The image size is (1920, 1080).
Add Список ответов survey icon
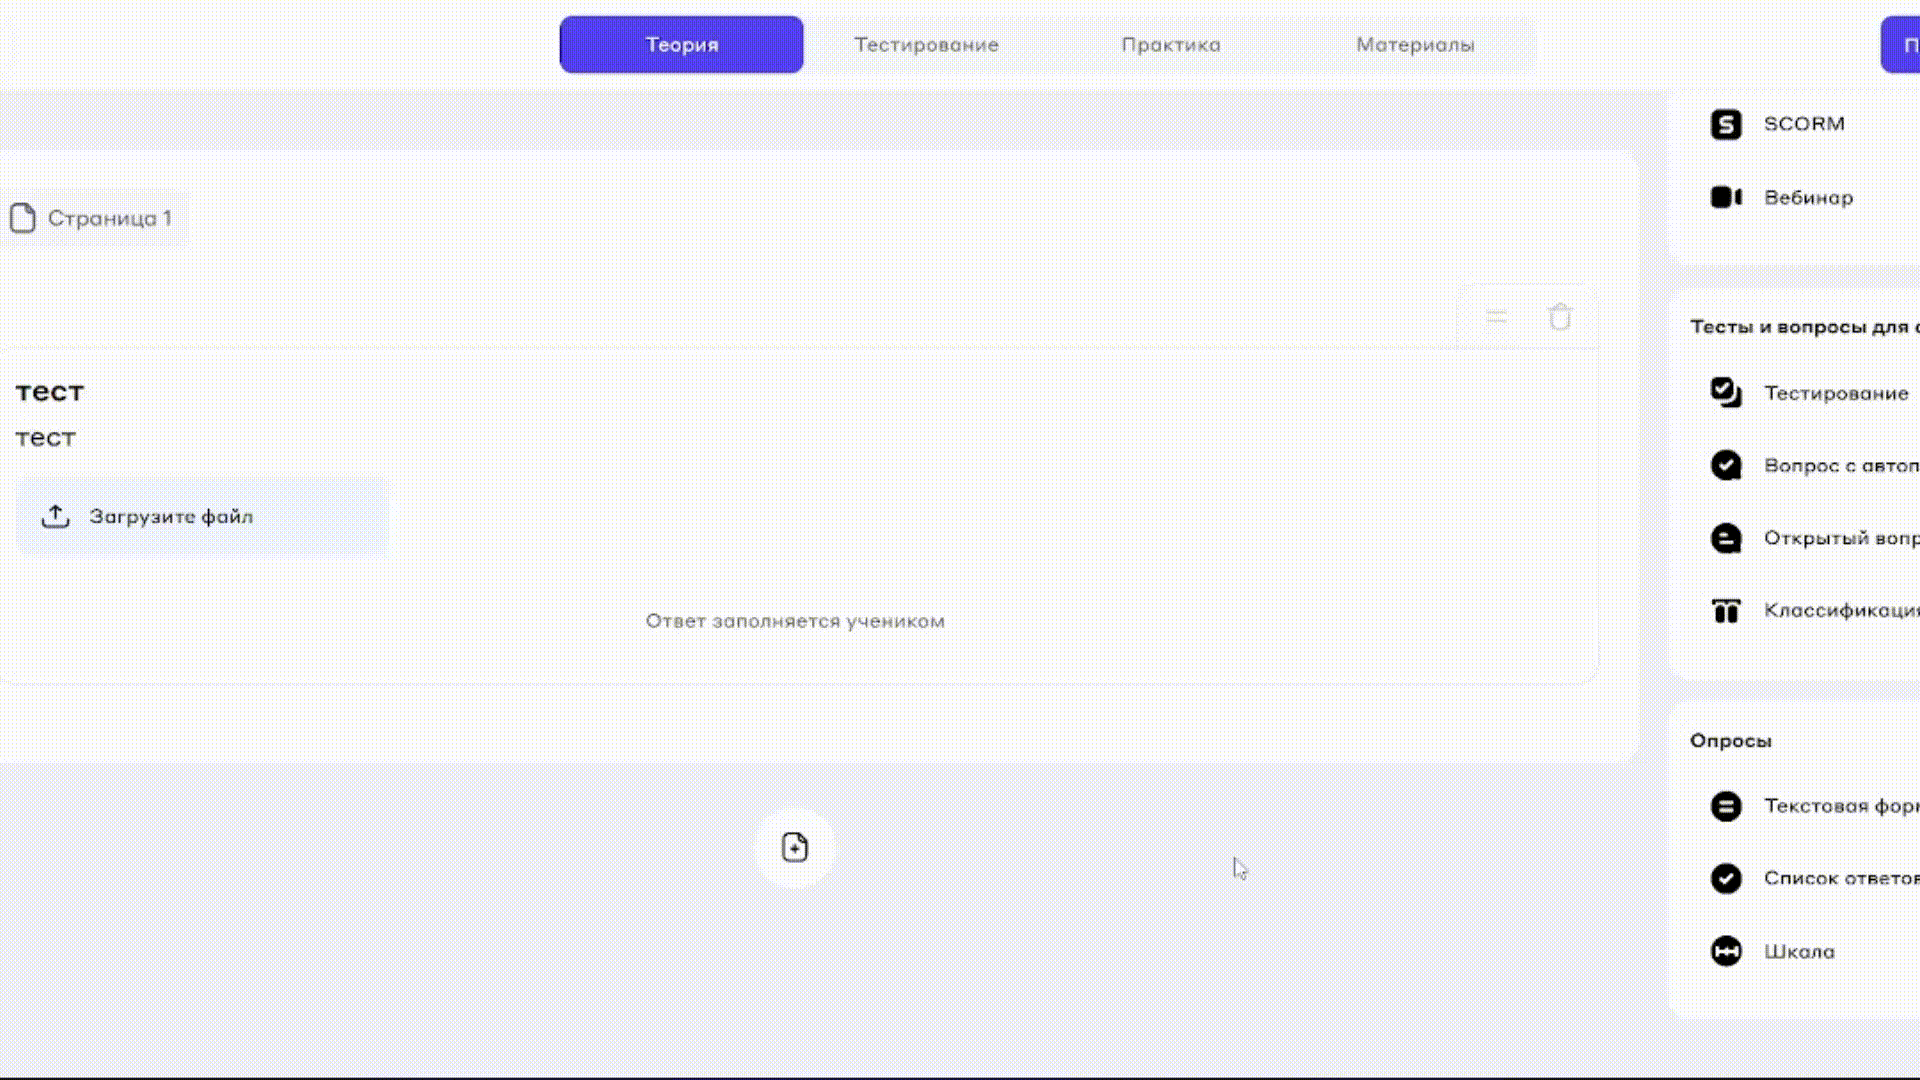point(1726,879)
